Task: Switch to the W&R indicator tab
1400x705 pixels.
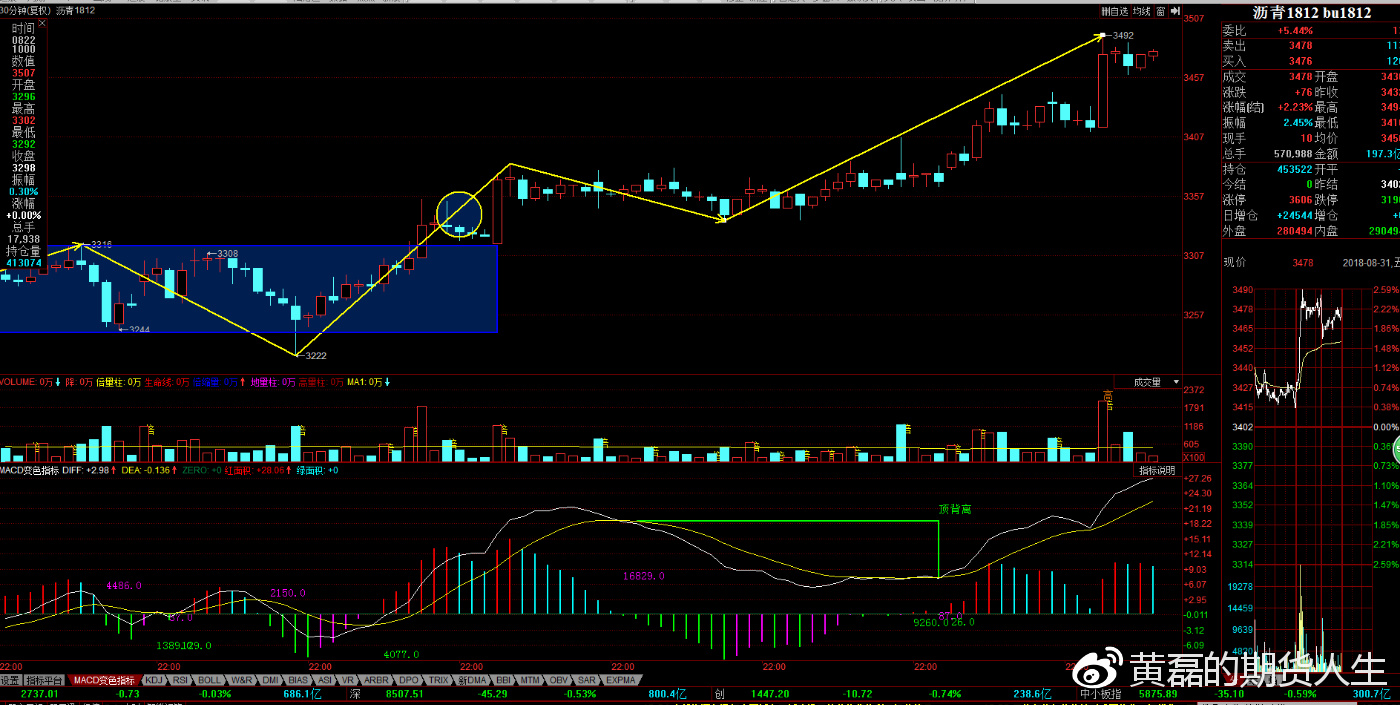Action: click(241, 680)
